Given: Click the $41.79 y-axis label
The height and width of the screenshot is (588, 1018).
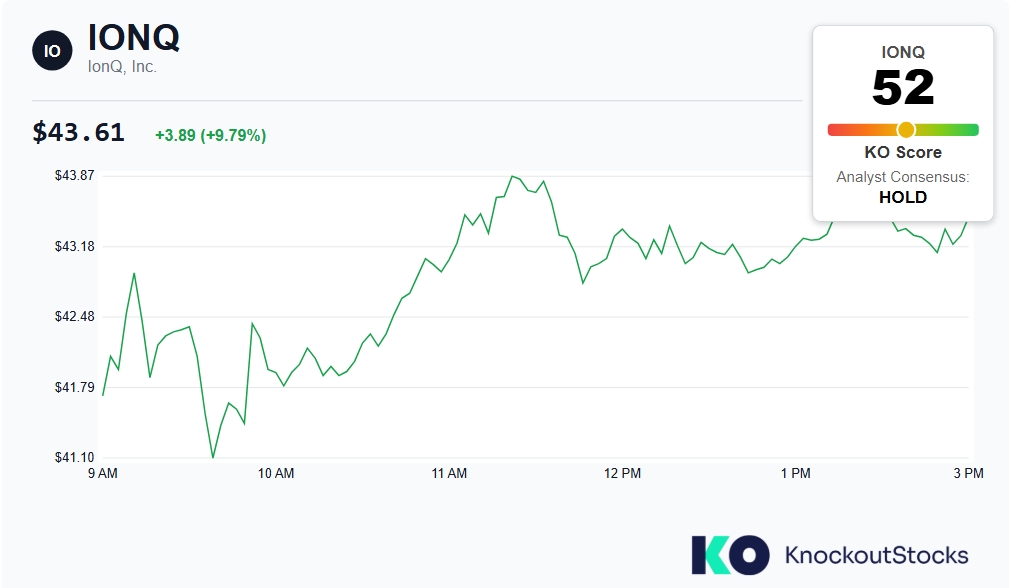Looking at the screenshot, I should pyautogui.click(x=75, y=387).
